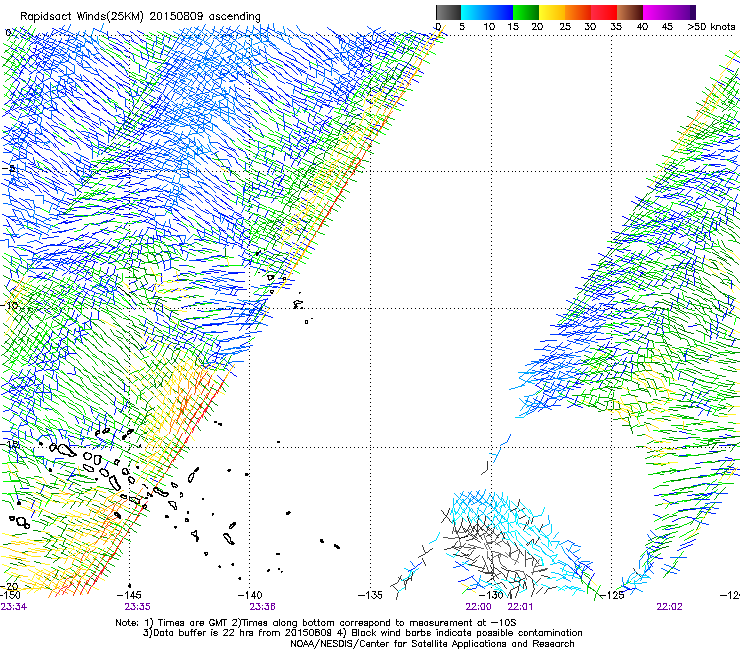Click the '-10' latitude axis label
Screen dimensions: 740x650
pyautogui.click(x=10, y=305)
